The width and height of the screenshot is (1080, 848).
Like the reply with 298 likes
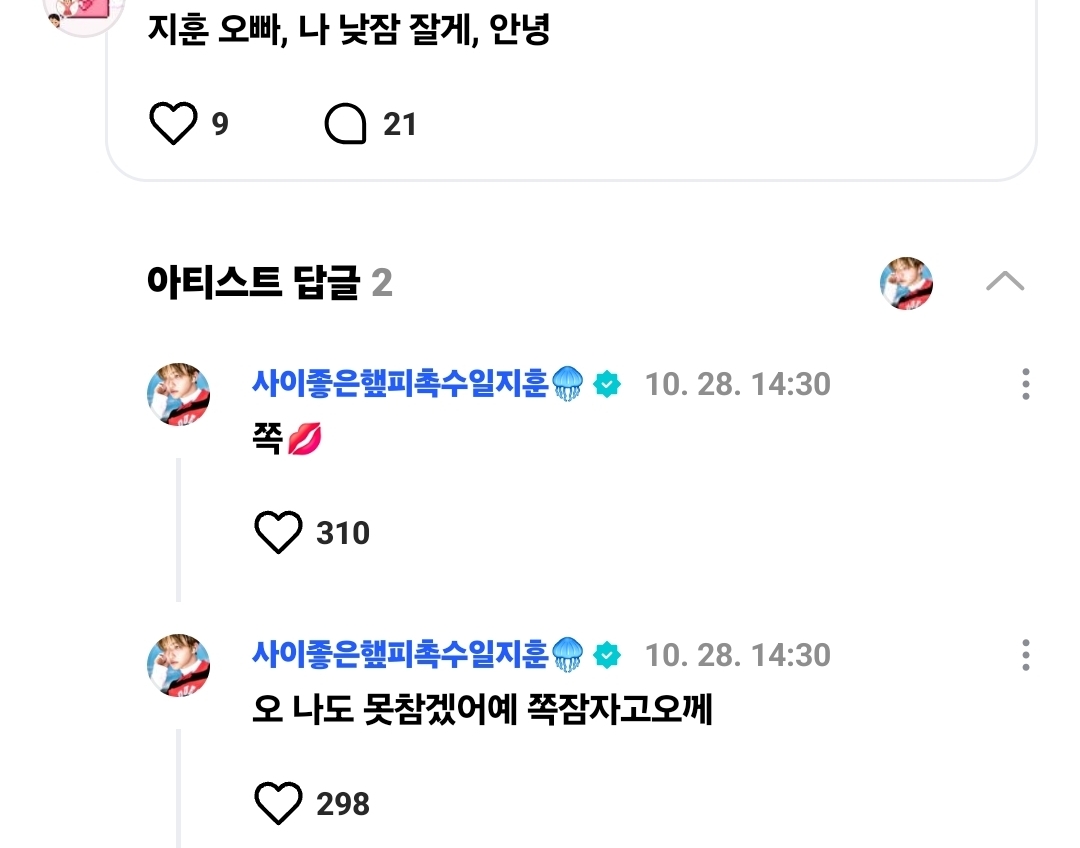pos(278,803)
